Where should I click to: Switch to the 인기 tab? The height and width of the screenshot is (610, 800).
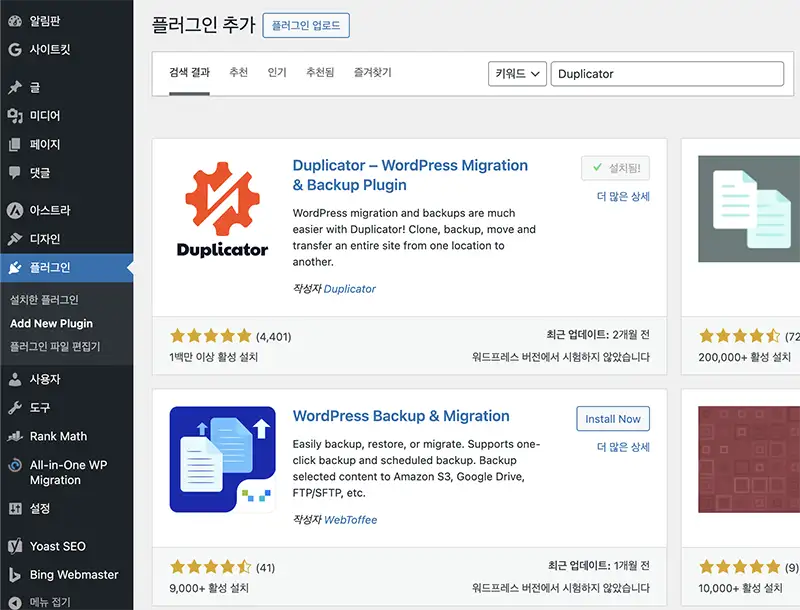[277, 72]
